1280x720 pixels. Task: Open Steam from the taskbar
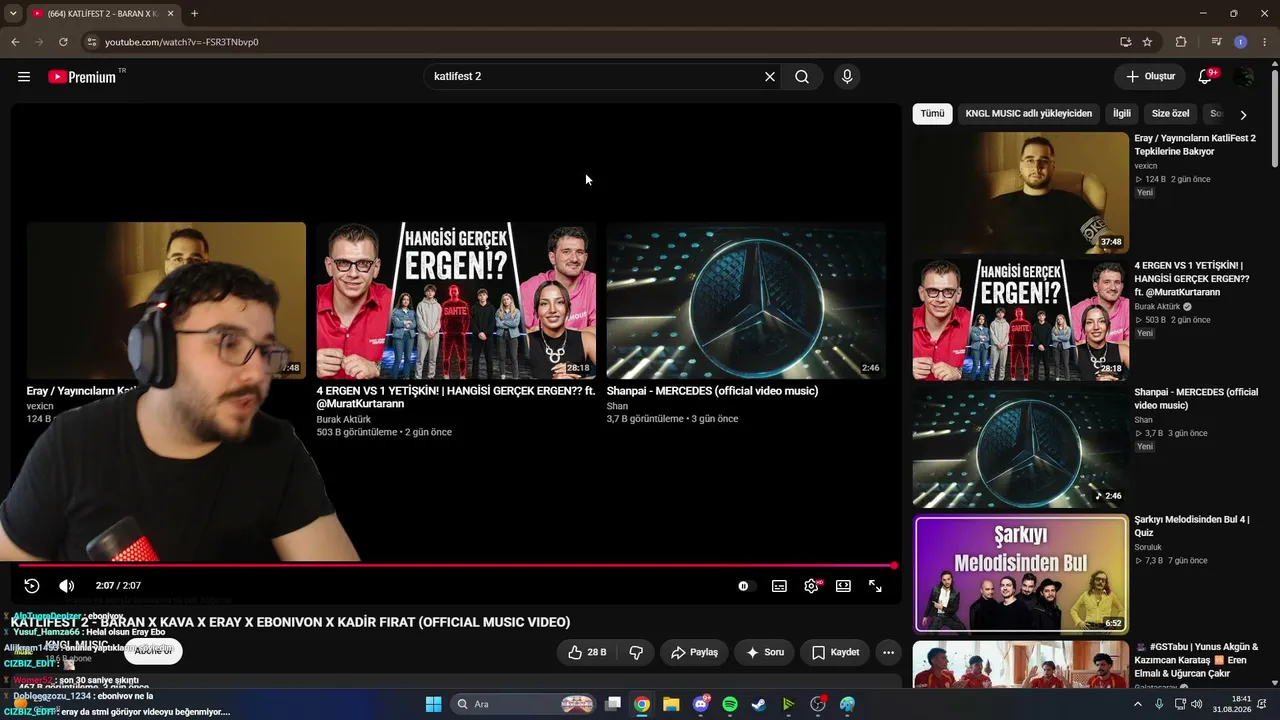click(759, 704)
